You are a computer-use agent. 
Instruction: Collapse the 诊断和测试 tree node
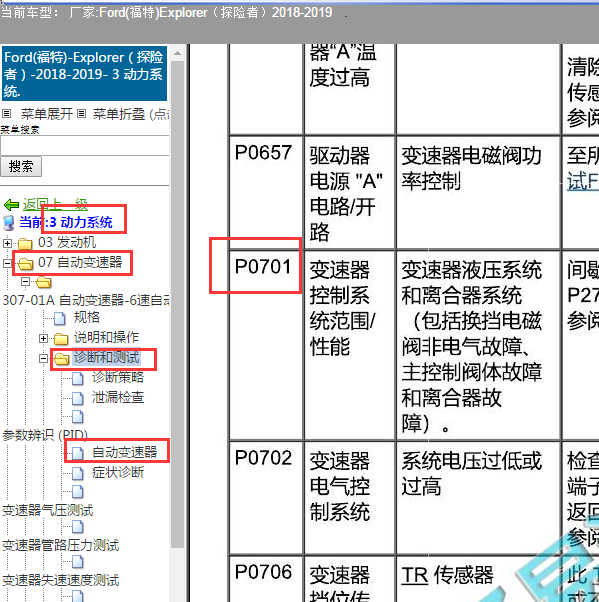(43, 358)
